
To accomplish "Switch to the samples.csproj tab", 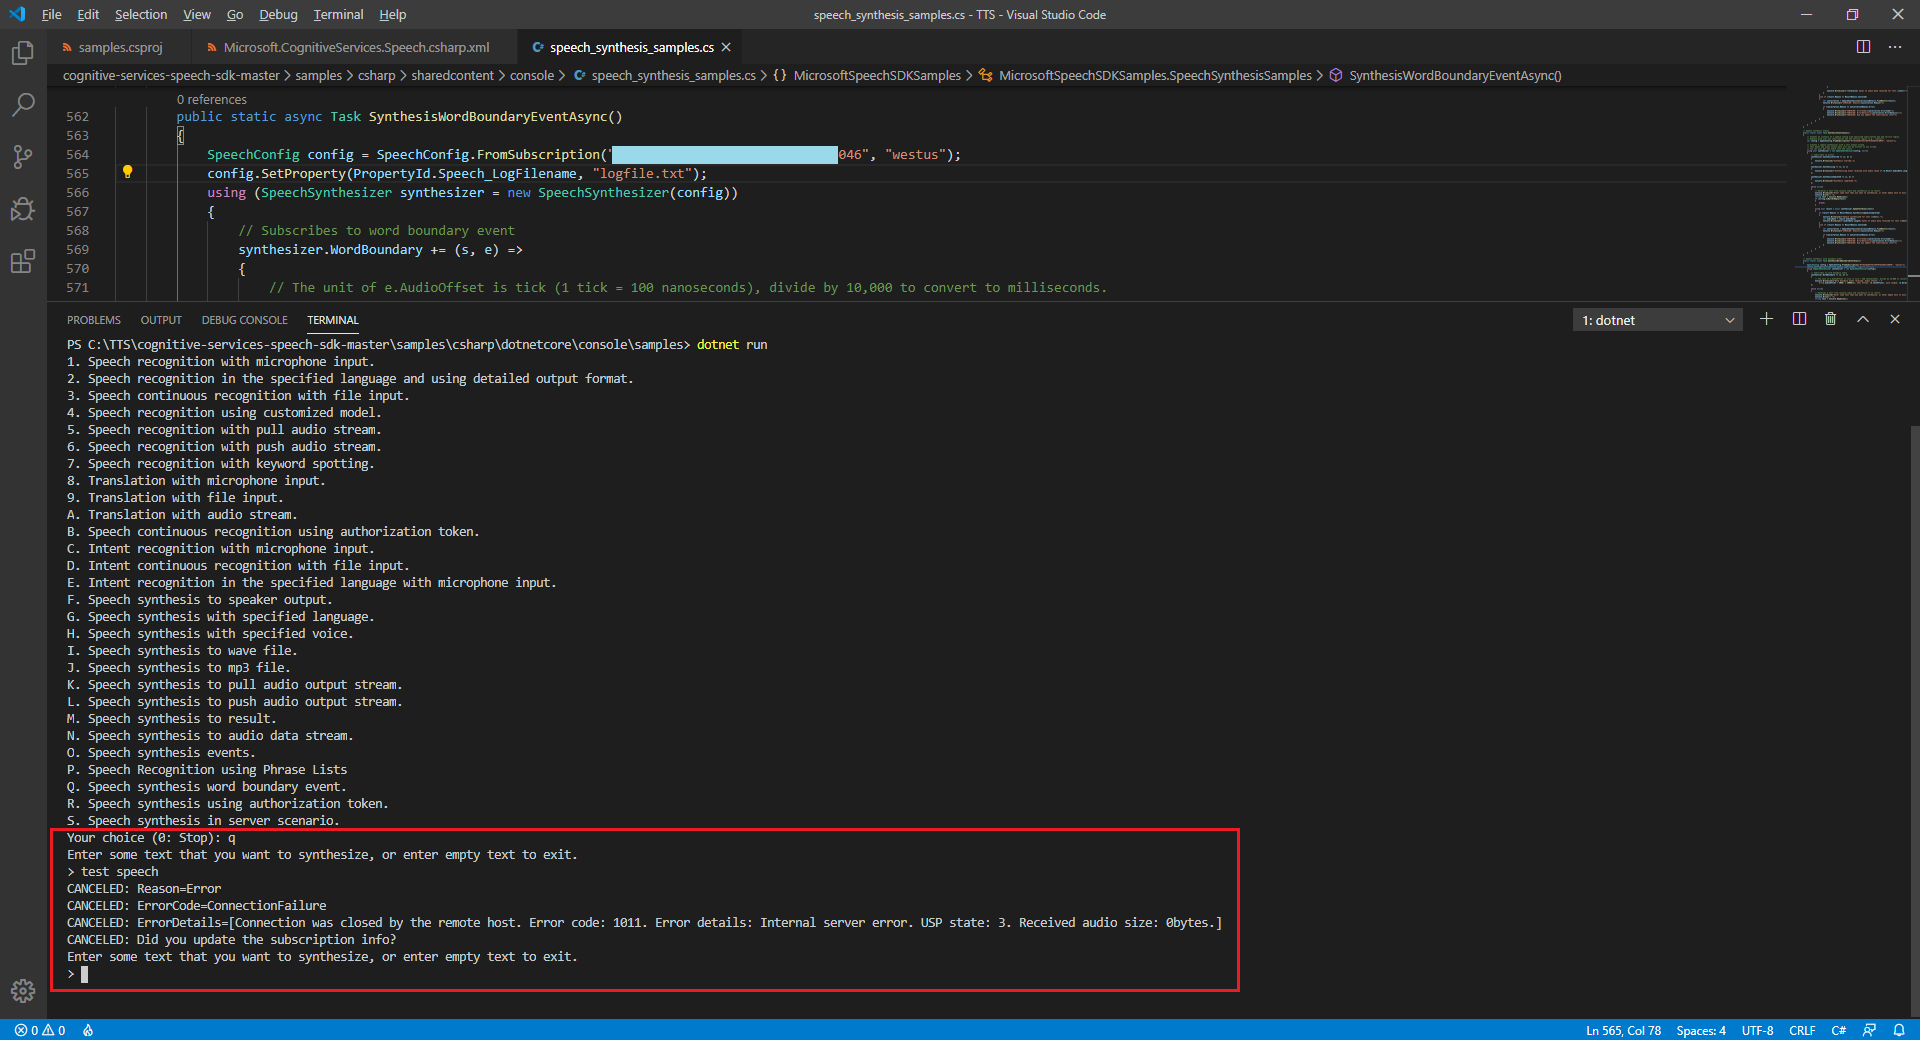I will tap(120, 47).
